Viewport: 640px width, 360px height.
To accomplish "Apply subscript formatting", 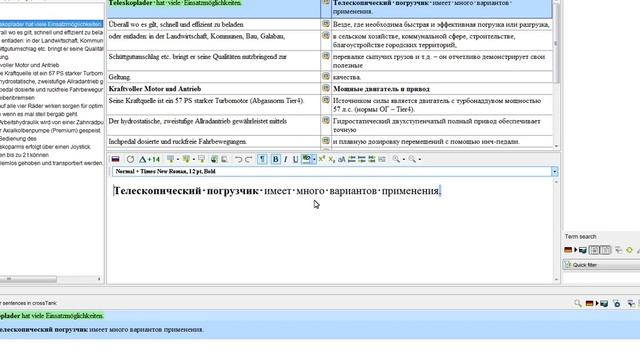I will point(331,159).
